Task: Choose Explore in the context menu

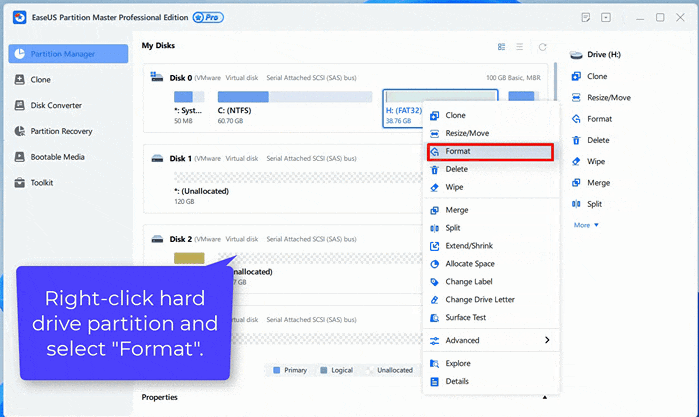Action: (x=490, y=363)
